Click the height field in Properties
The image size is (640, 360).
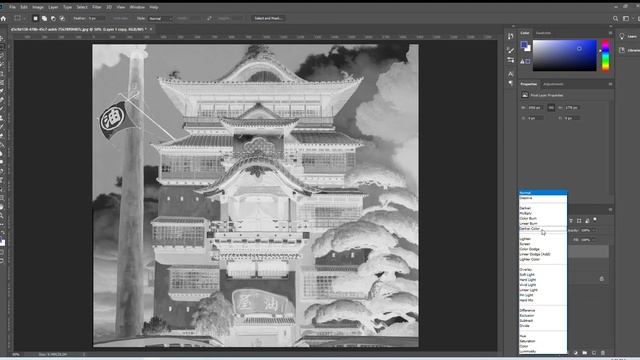572,108
